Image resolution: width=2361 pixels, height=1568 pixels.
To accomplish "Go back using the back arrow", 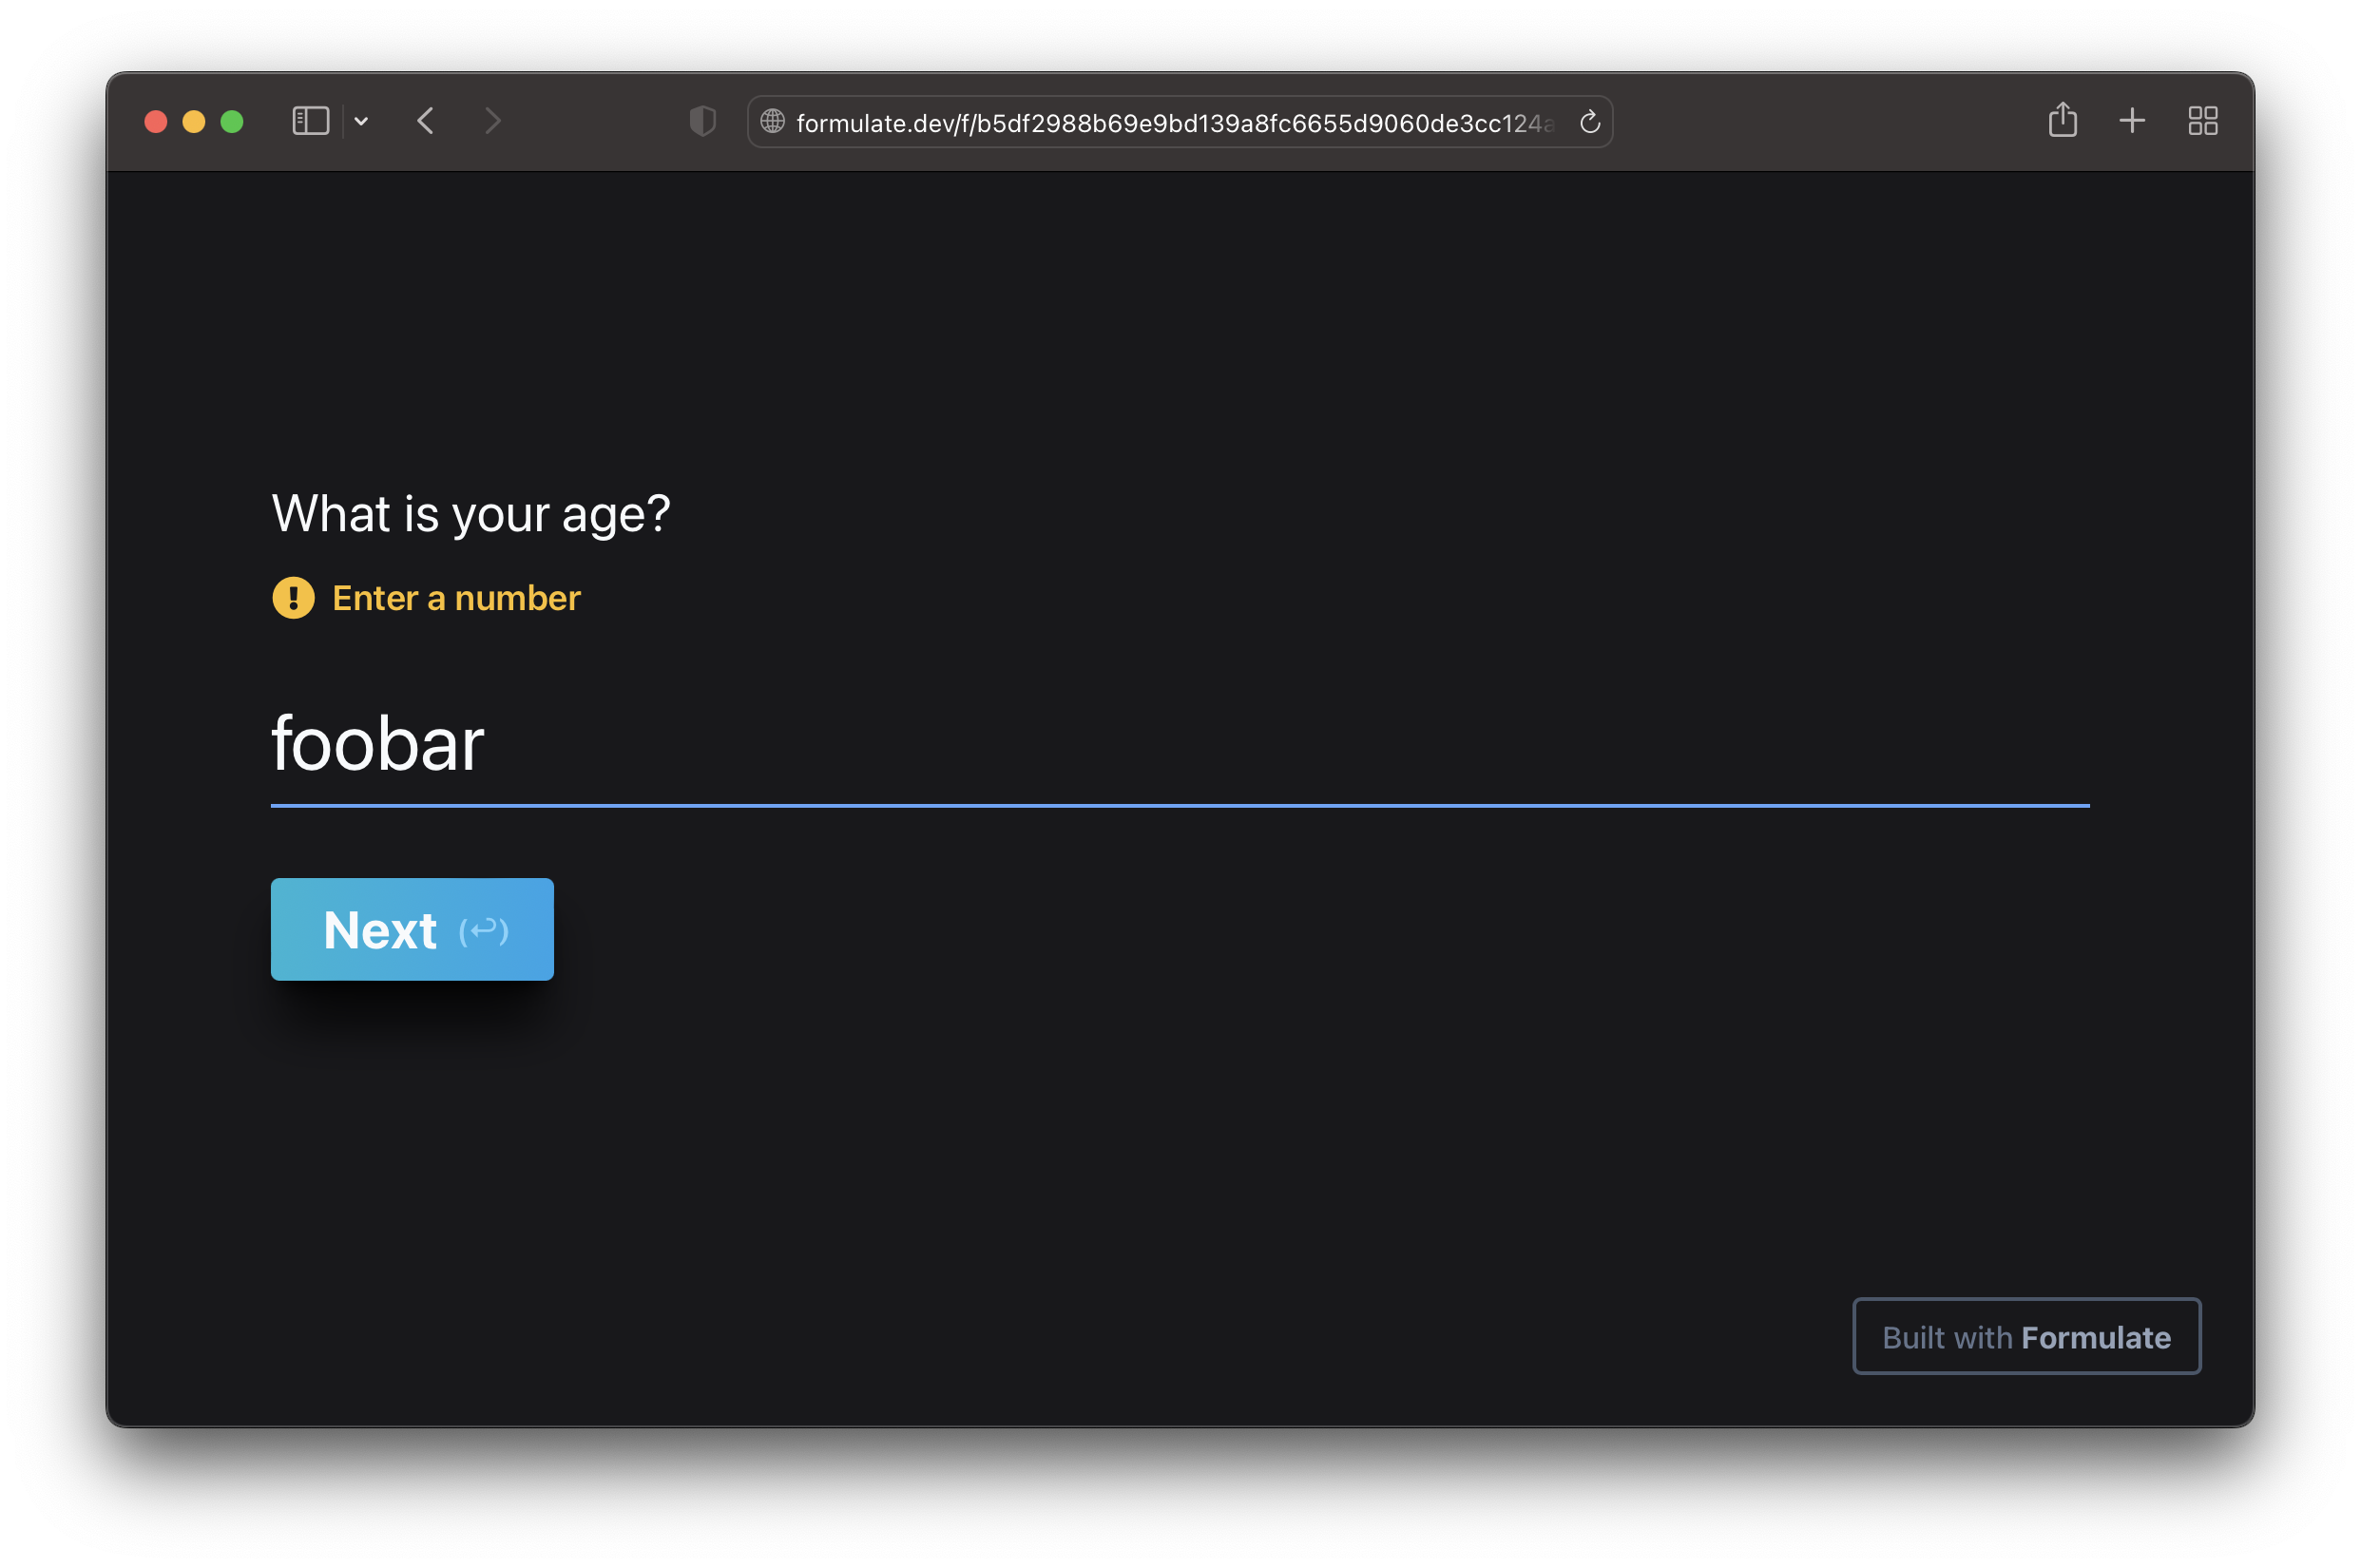I will tap(426, 121).
